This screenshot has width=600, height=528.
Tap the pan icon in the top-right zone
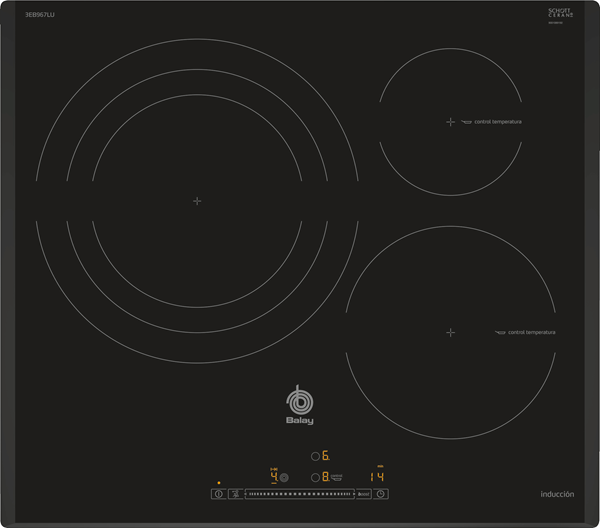(466, 122)
